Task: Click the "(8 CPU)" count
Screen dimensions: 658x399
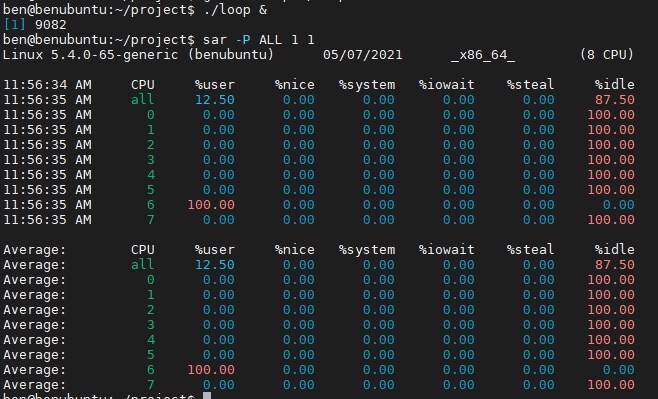Action: (x=607, y=55)
